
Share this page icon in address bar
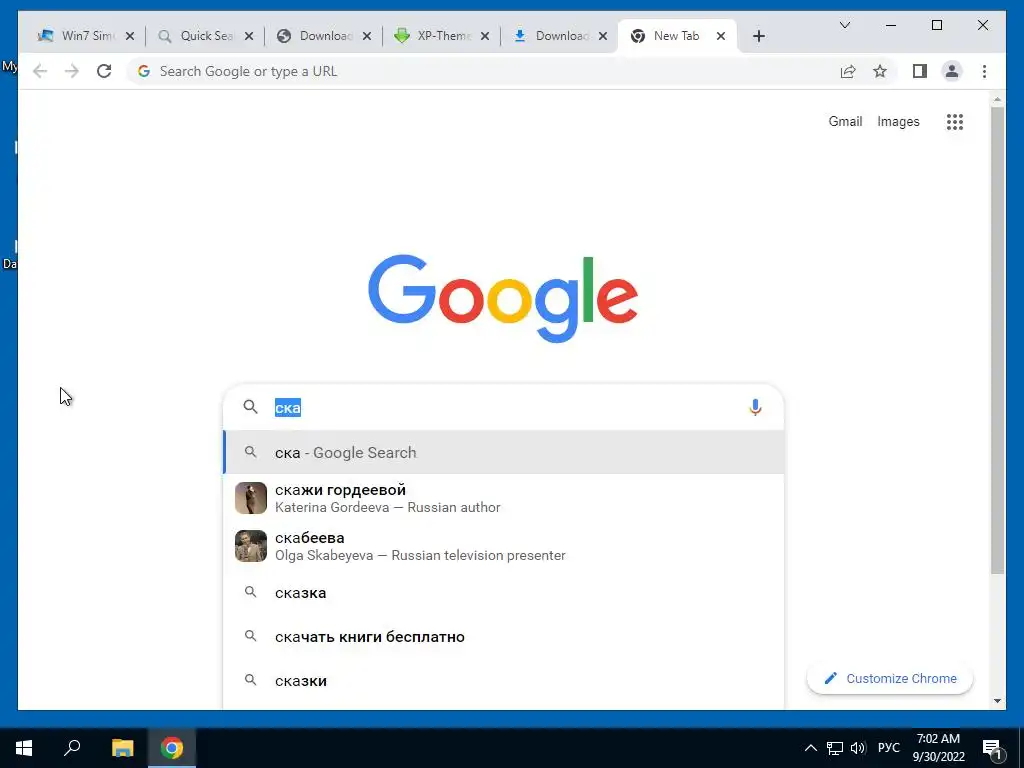tap(848, 71)
